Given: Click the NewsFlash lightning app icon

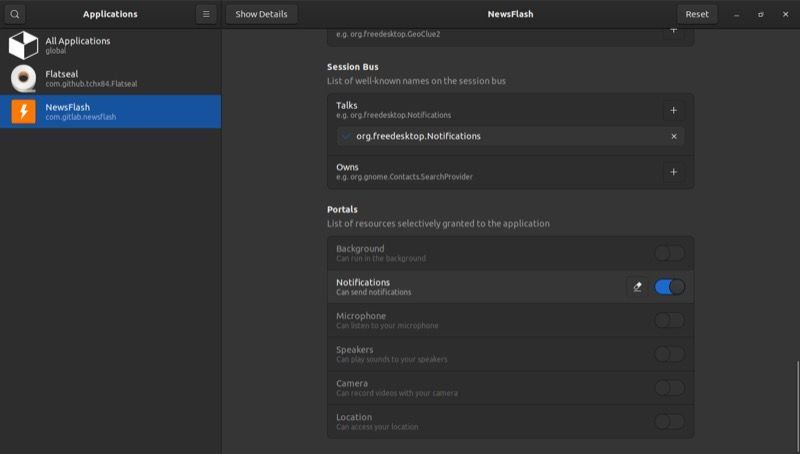Looking at the screenshot, I should (x=23, y=111).
